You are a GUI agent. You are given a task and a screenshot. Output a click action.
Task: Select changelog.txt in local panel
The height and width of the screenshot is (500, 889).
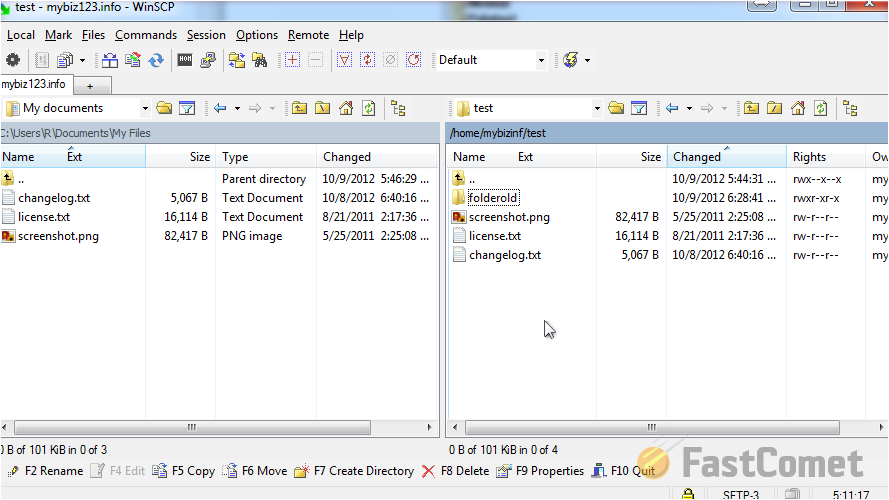[54, 198]
